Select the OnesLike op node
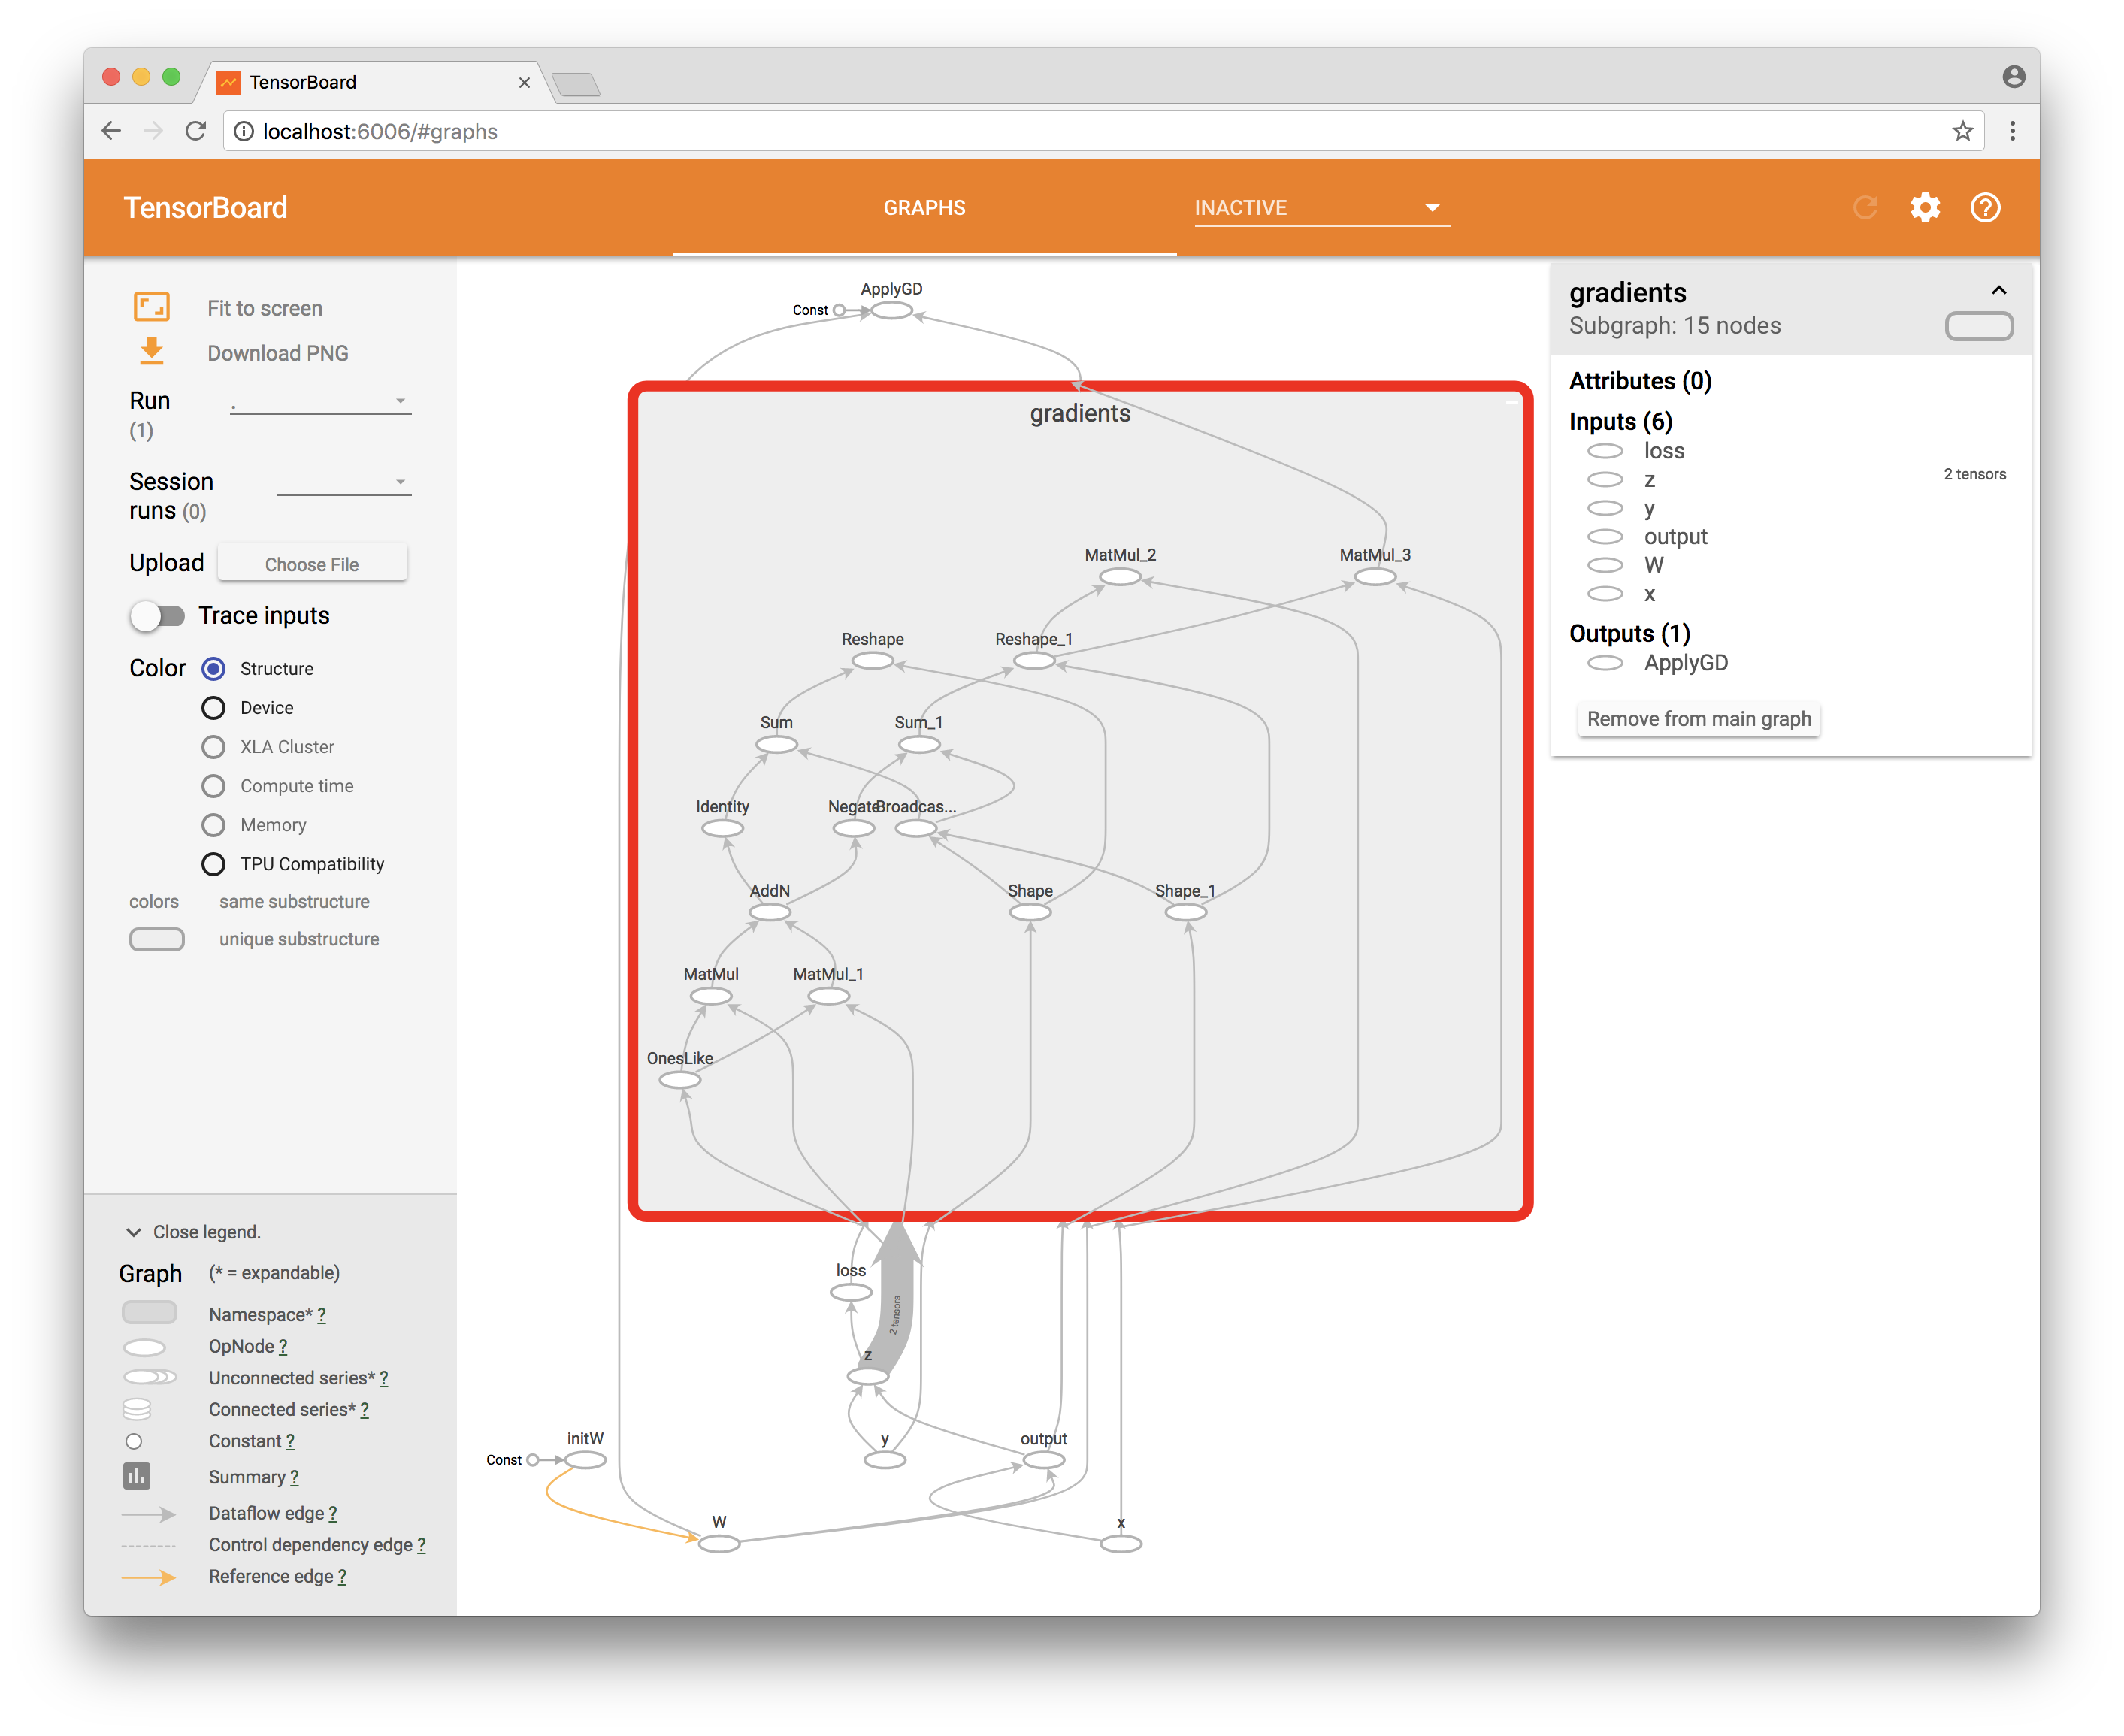2124x1736 pixels. click(680, 1080)
